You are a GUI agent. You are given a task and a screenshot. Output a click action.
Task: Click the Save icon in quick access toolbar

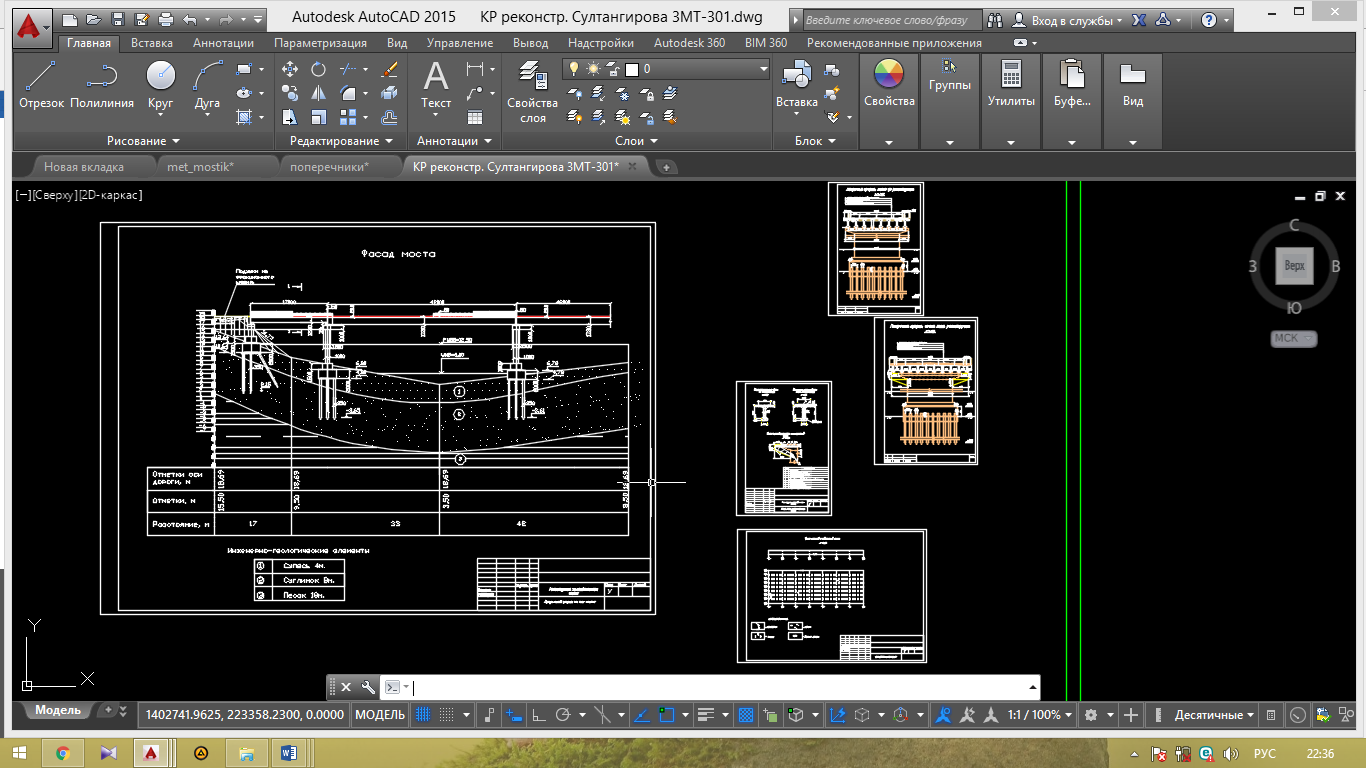118,19
